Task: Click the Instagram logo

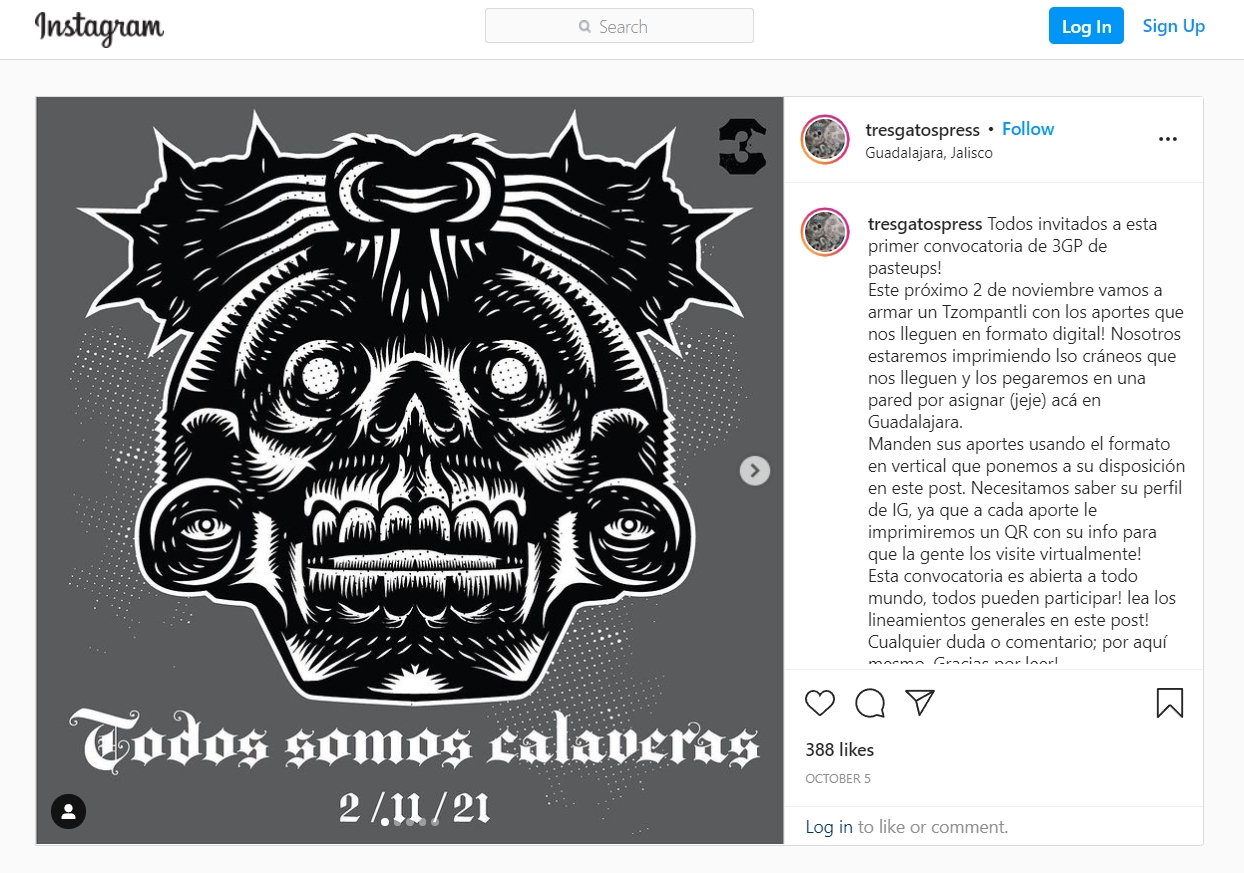Action: click(100, 28)
